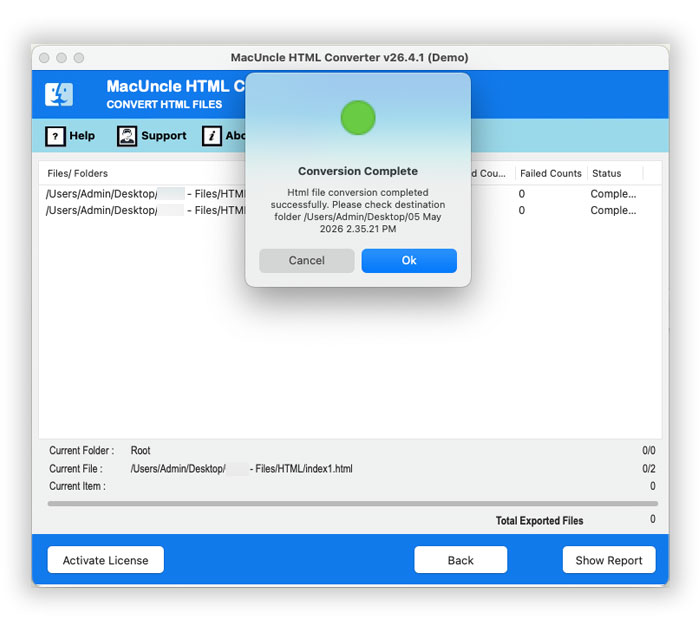
Task: Open the Help toolbar label
Action: click(82, 135)
